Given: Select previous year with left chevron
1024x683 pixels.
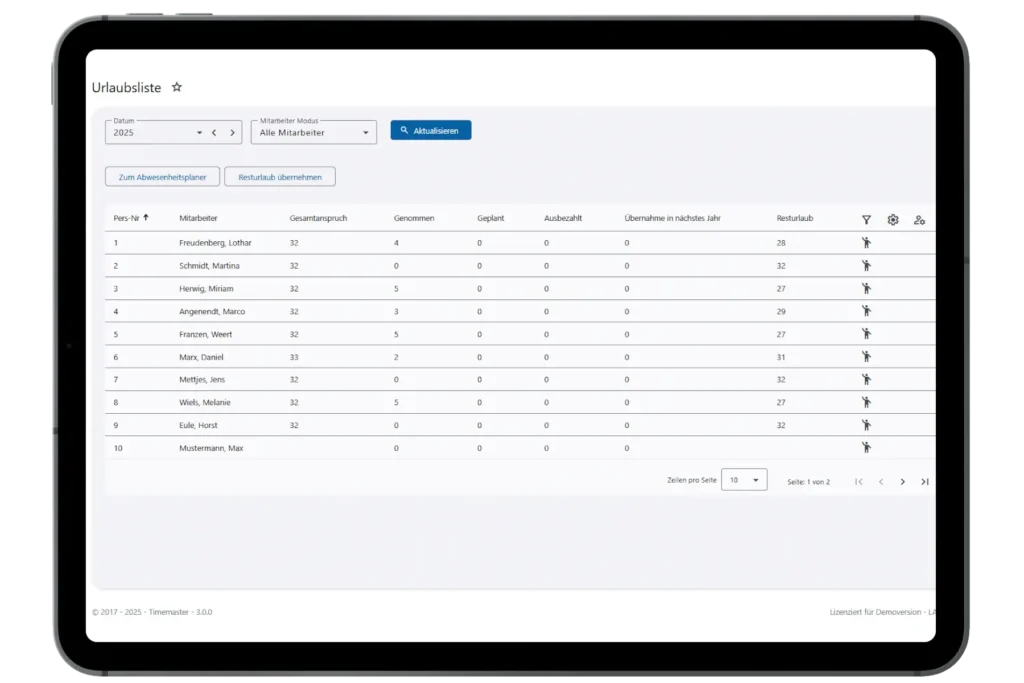Looking at the screenshot, I should [x=214, y=132].
